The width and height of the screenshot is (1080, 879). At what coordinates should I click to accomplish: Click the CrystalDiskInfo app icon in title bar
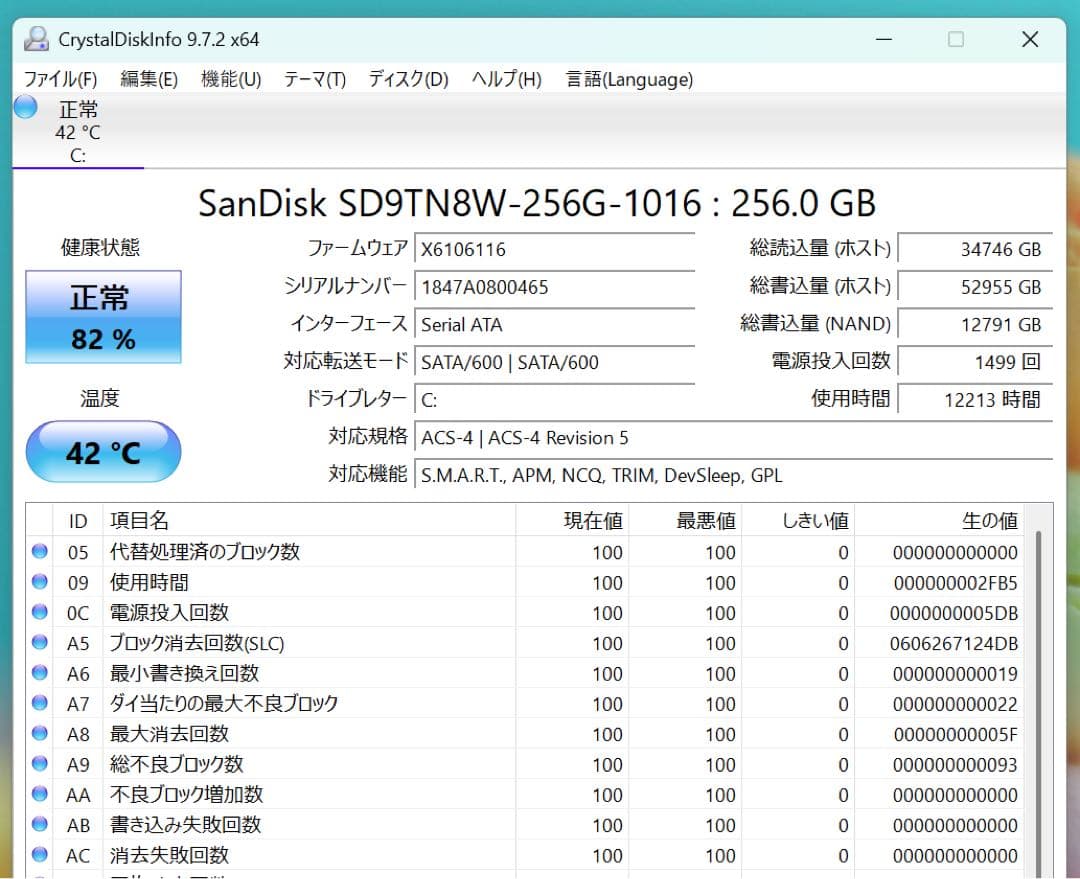coord(36,39)
